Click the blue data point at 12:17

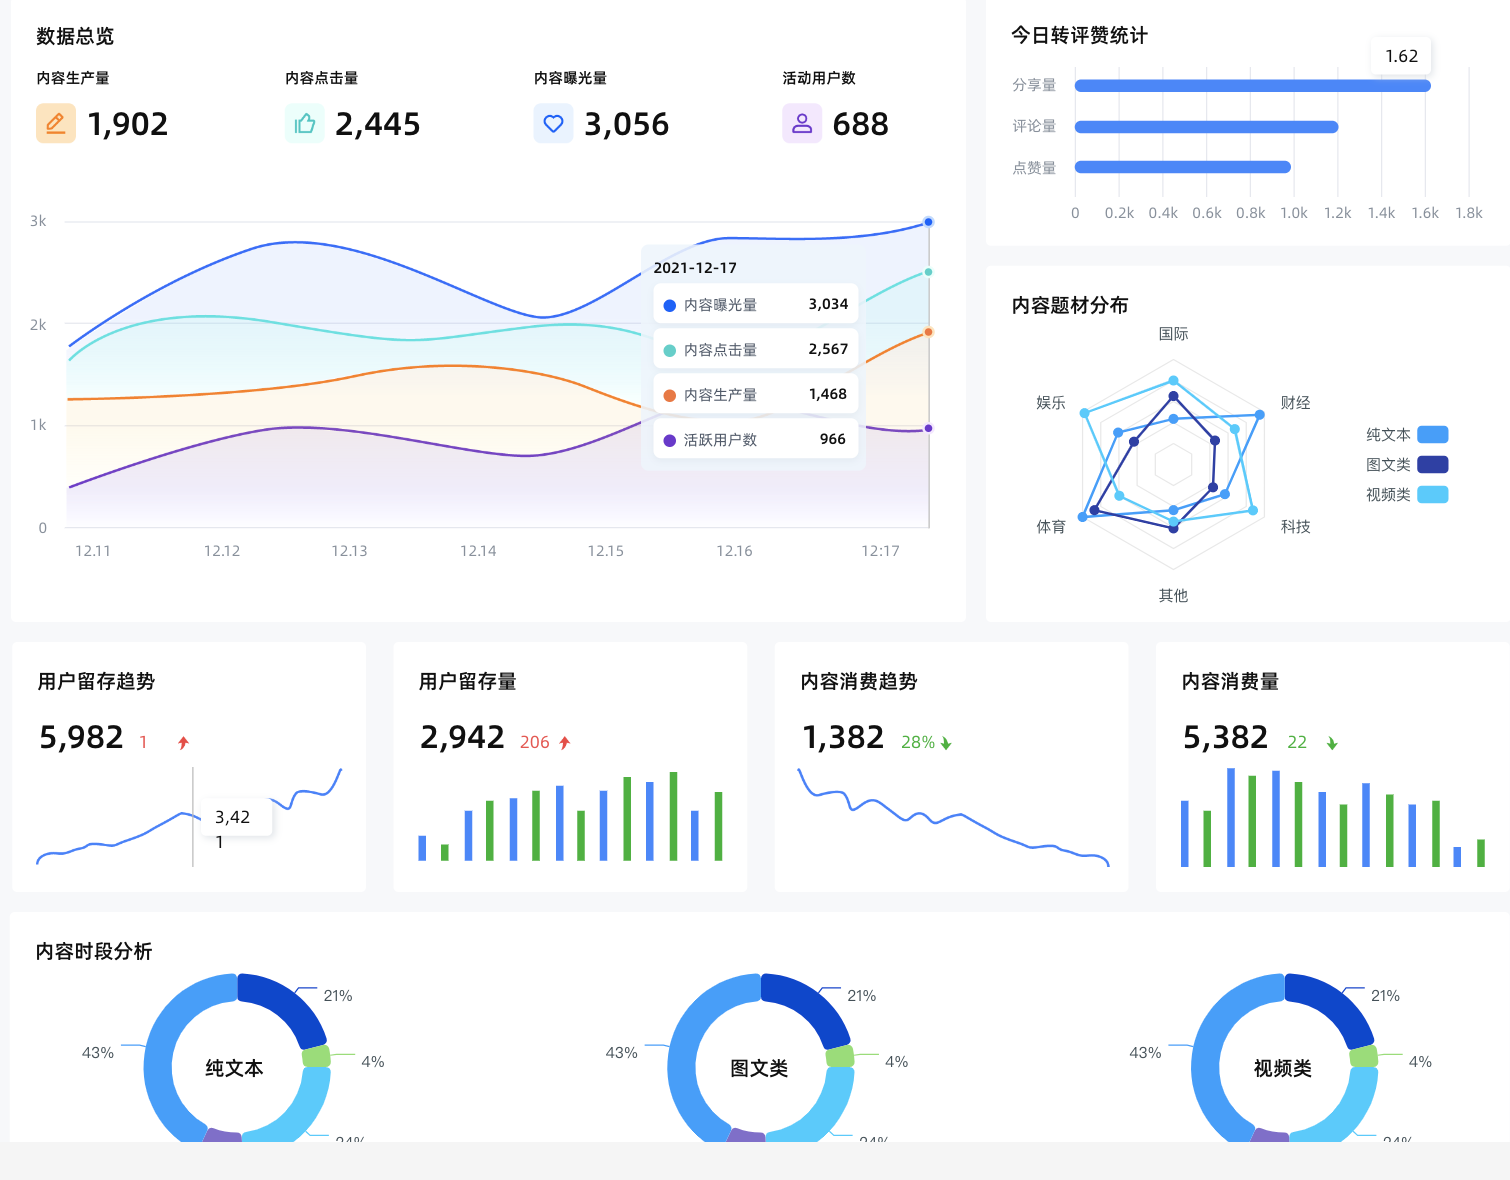928,222
